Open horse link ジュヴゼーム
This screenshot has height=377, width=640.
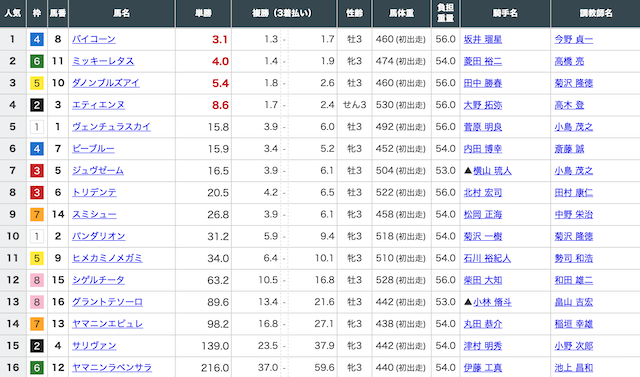98,171
